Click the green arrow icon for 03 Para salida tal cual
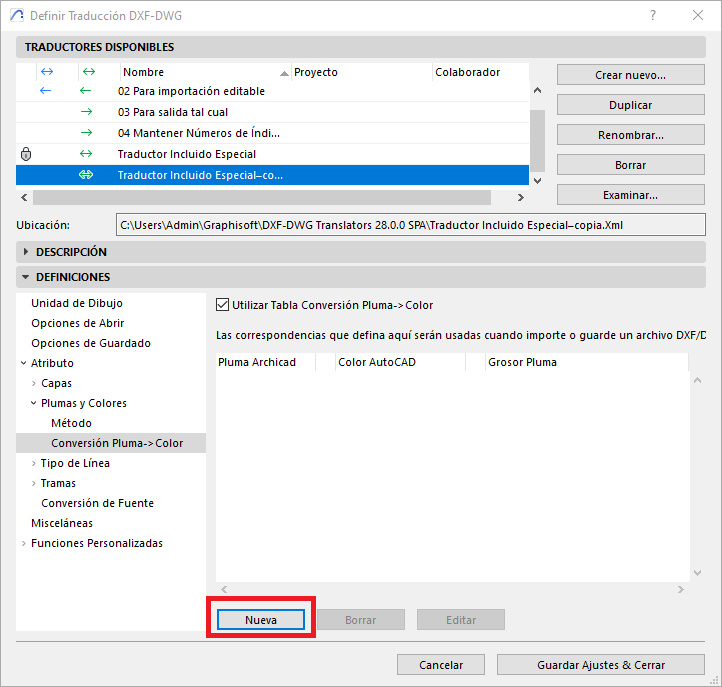 (x=86, y=112)
